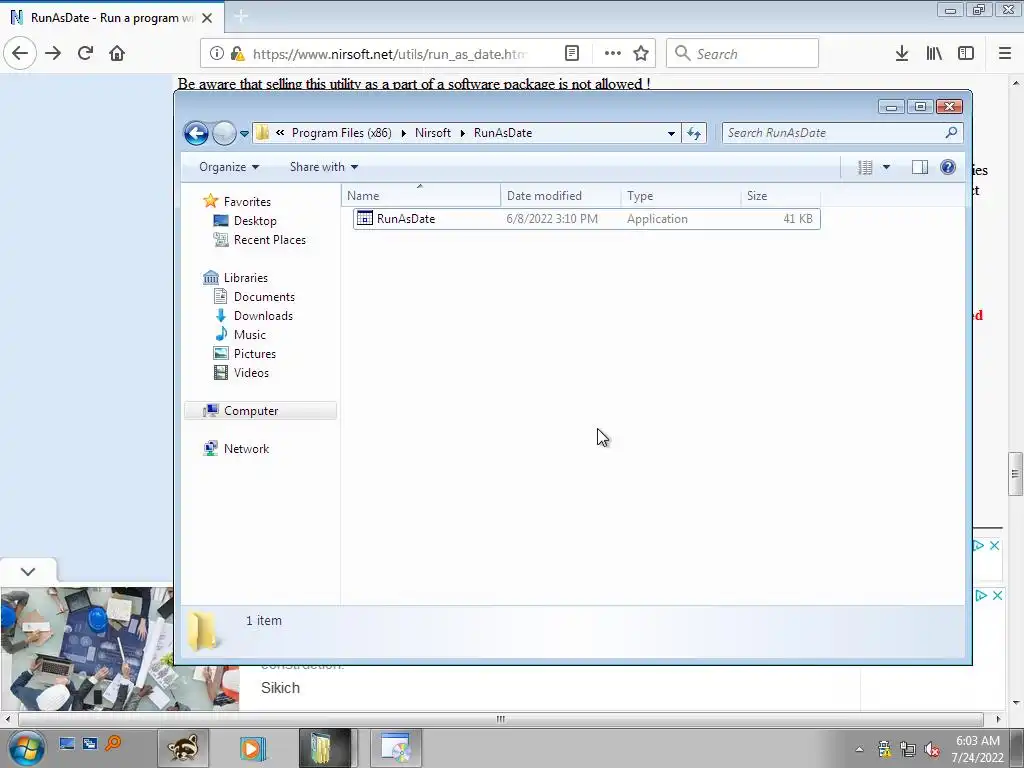
Task: Click RunAsDate breadcrumb segment
Action: (503, 133)
